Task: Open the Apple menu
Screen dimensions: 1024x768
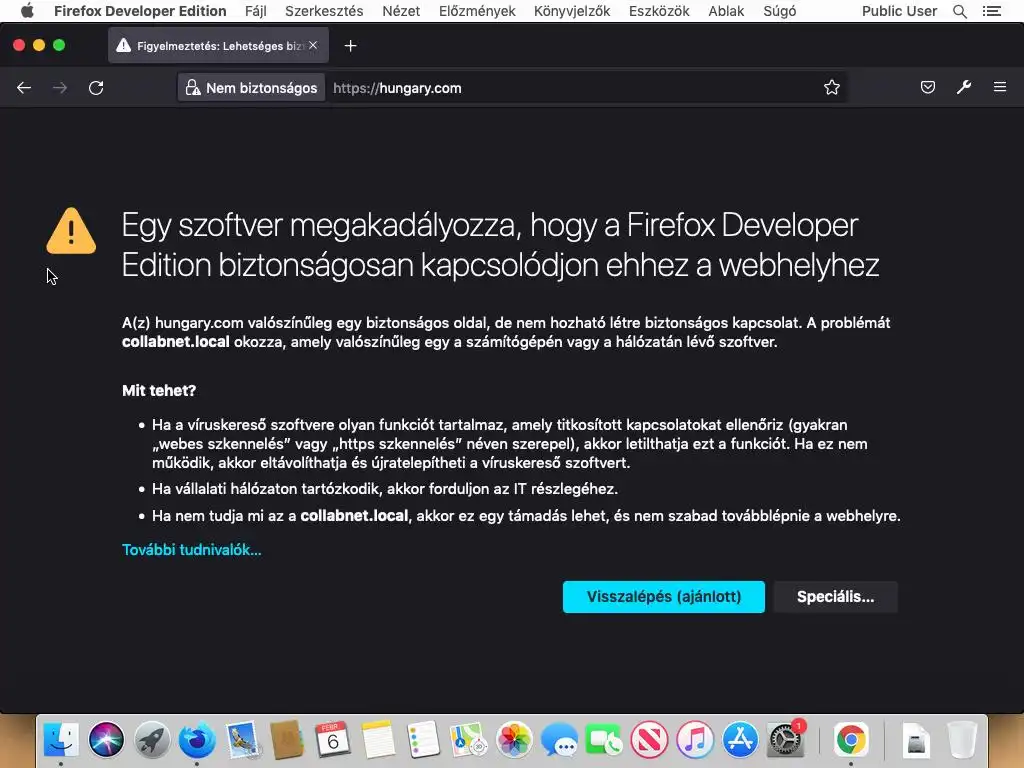Action: [27, 11]
